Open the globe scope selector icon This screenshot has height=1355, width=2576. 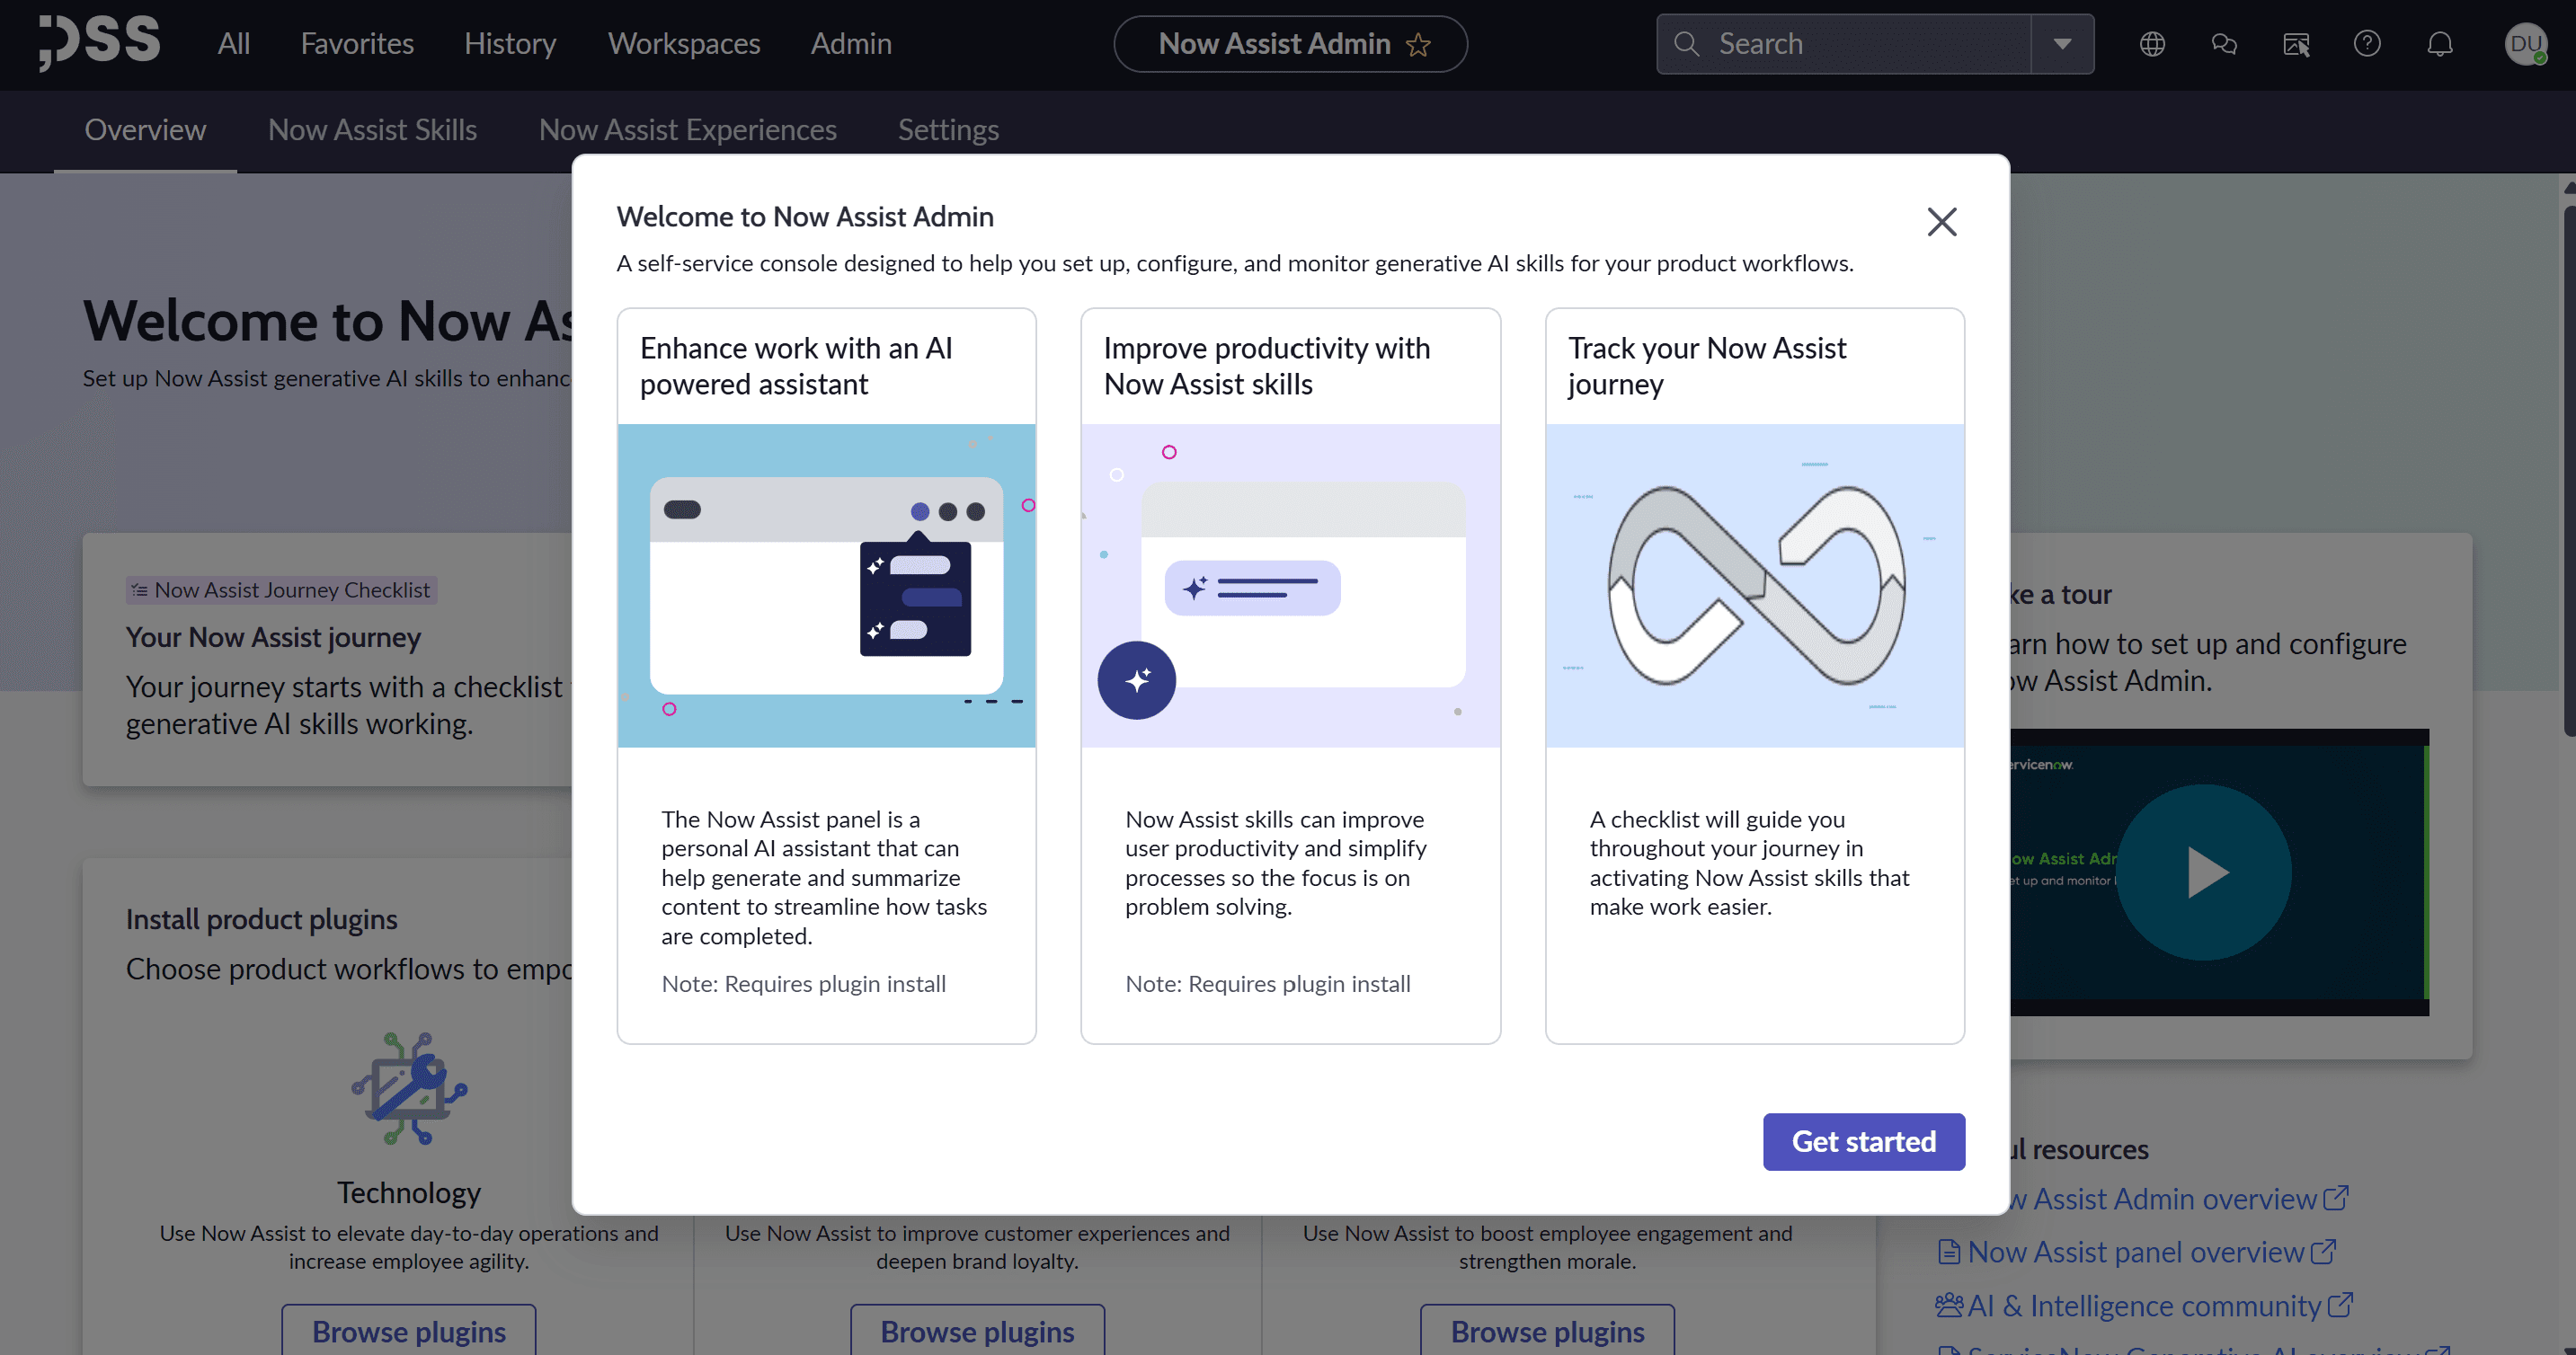(2152, 44)
